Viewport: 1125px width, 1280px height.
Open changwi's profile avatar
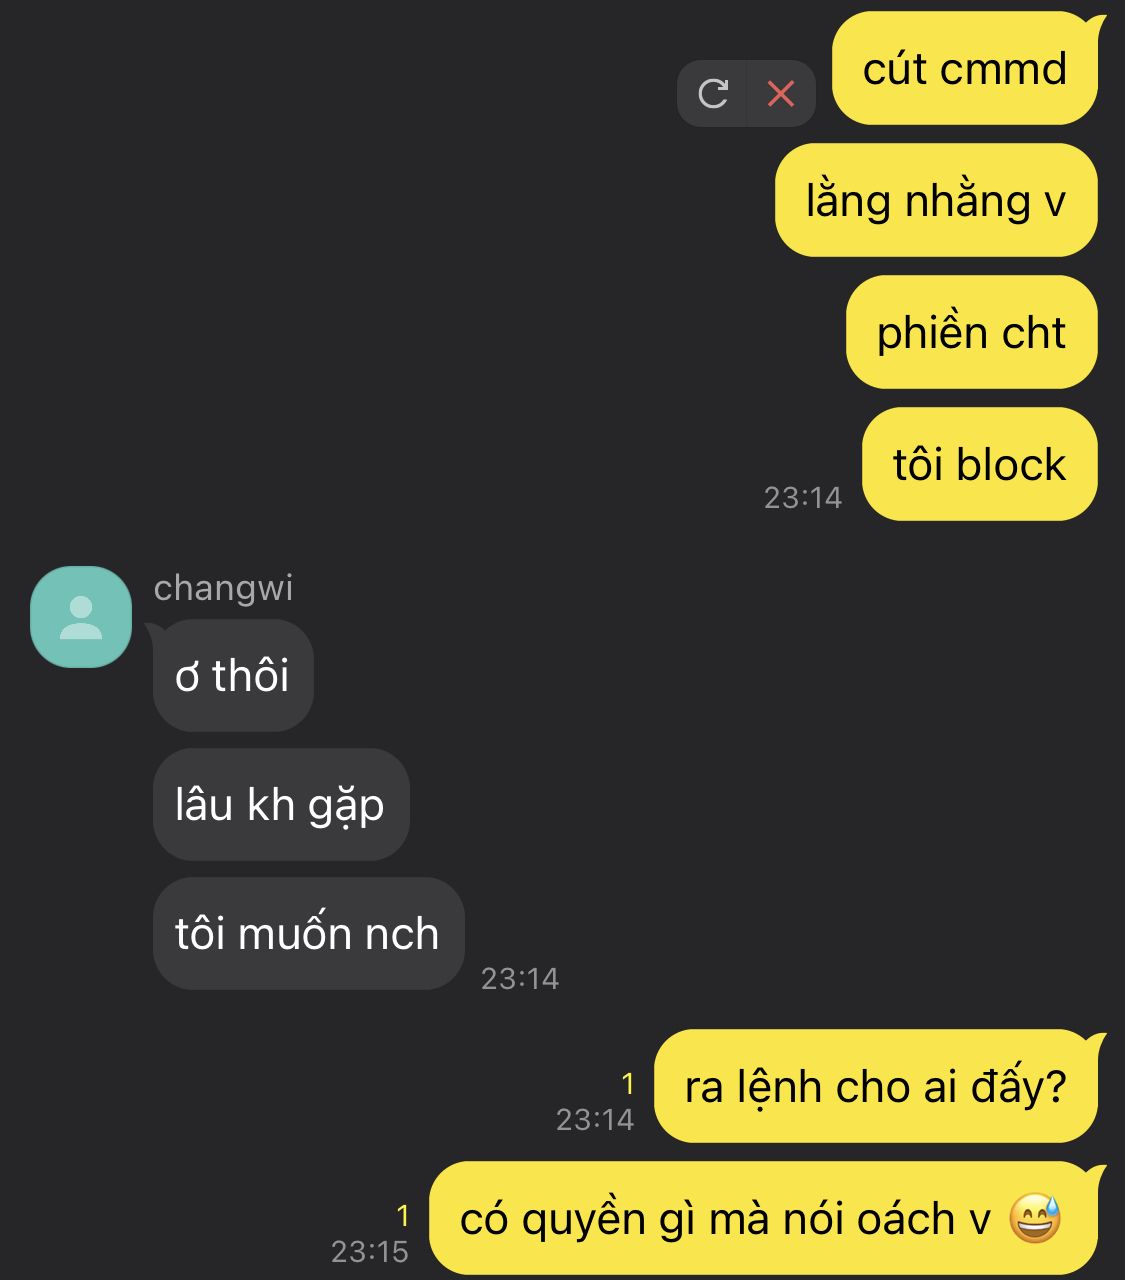pos(81,617)
